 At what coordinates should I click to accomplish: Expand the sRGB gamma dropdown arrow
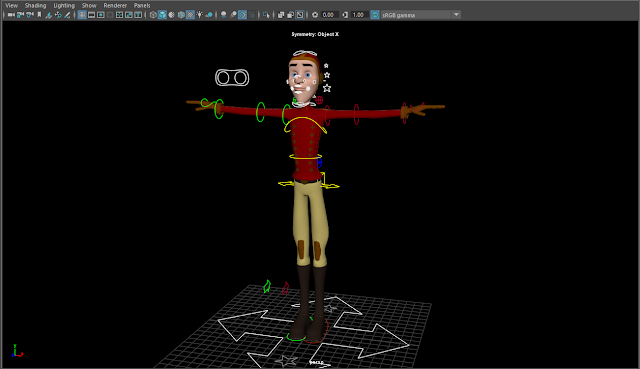pos(456,15)
